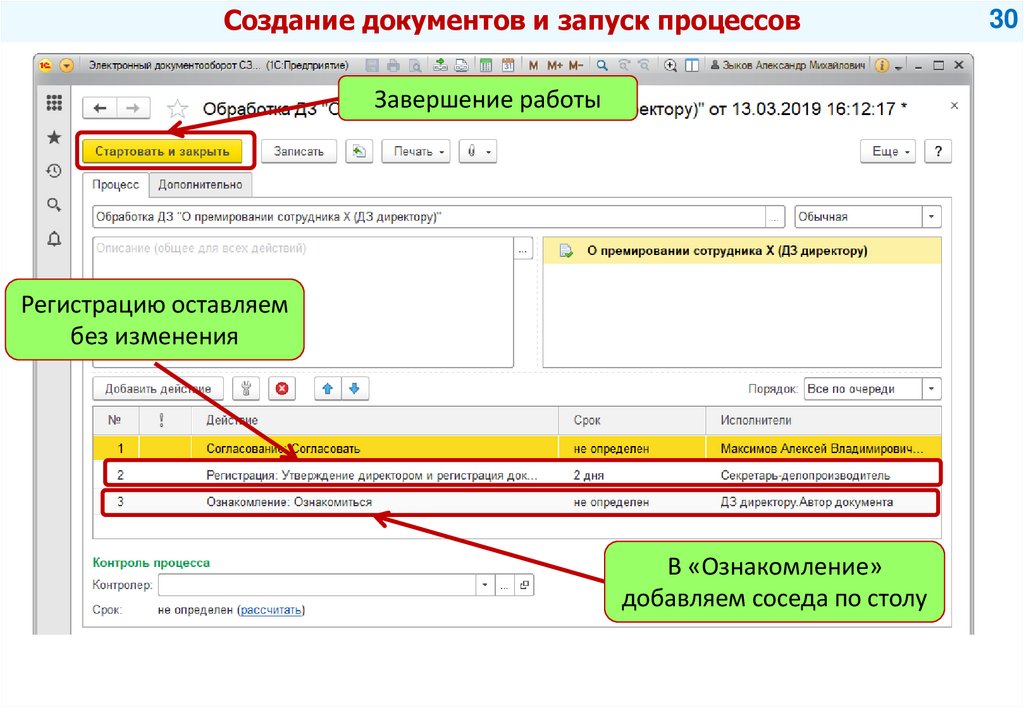1024x708 pixels.
Task: Open History clock icon in sidebar
Action: (x=54, y=171)
